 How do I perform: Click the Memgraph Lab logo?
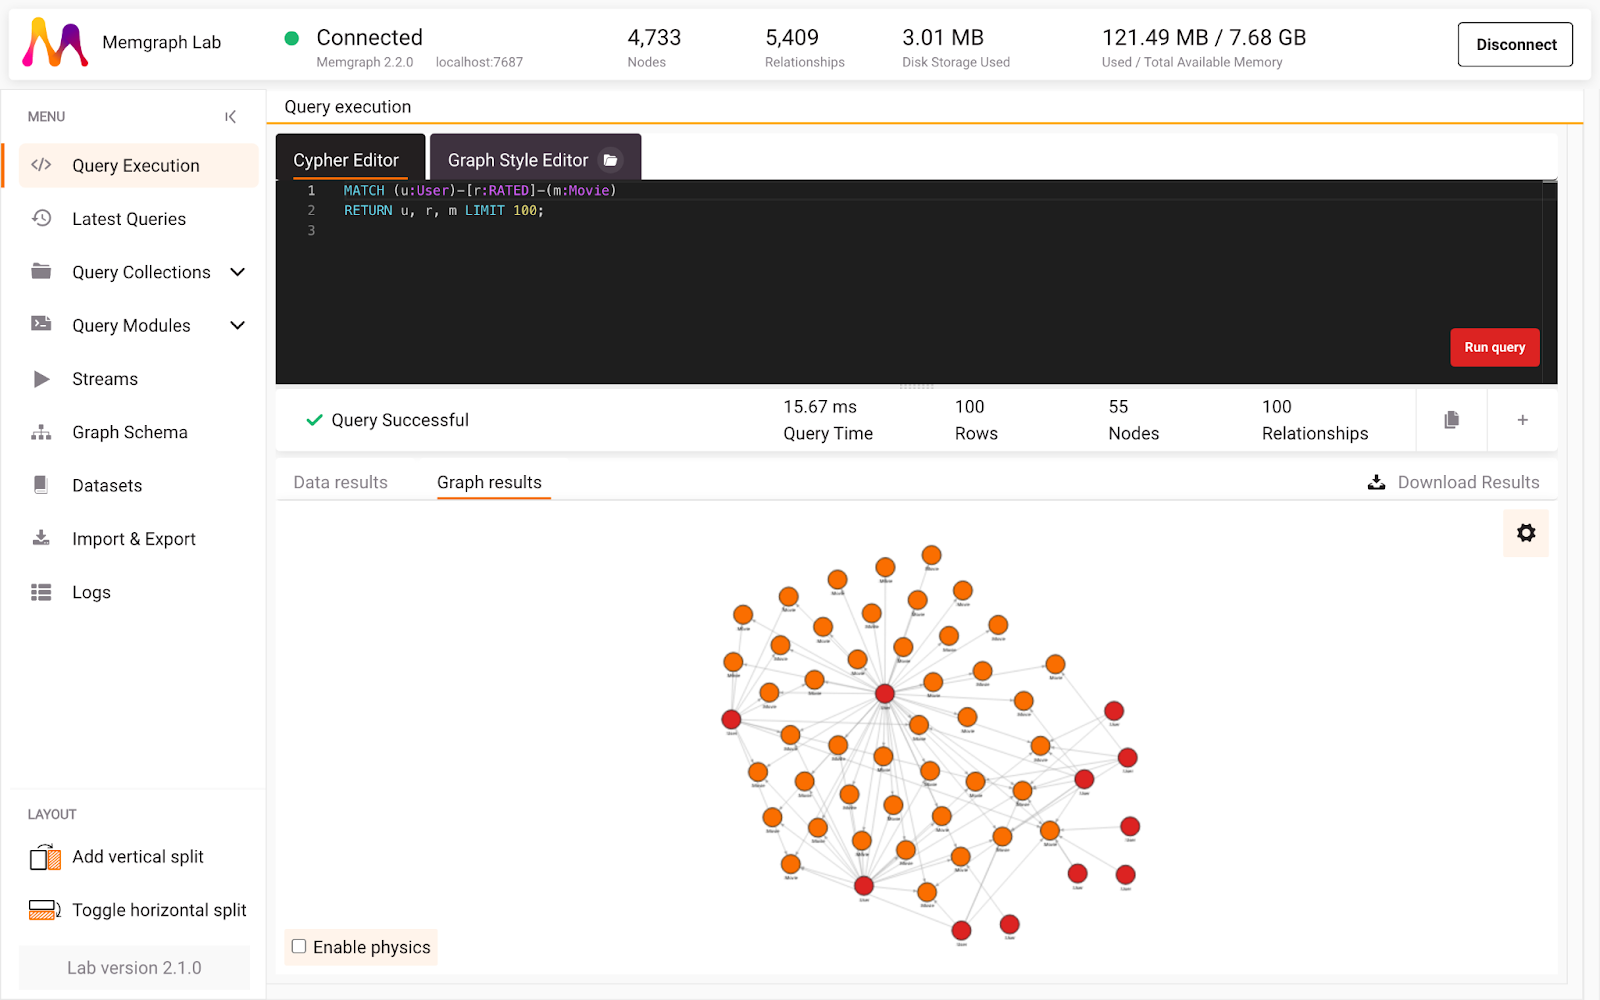point(55,43)
